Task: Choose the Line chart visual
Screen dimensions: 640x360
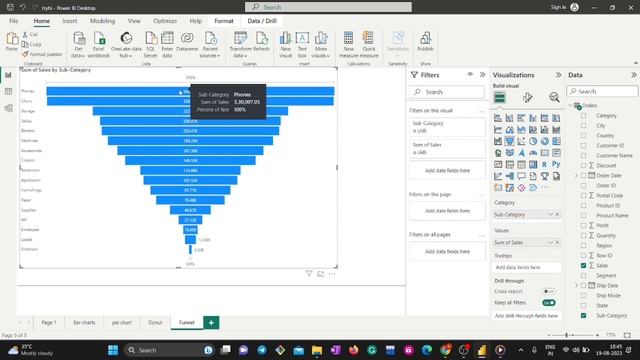Action: (x=498, y=130)
